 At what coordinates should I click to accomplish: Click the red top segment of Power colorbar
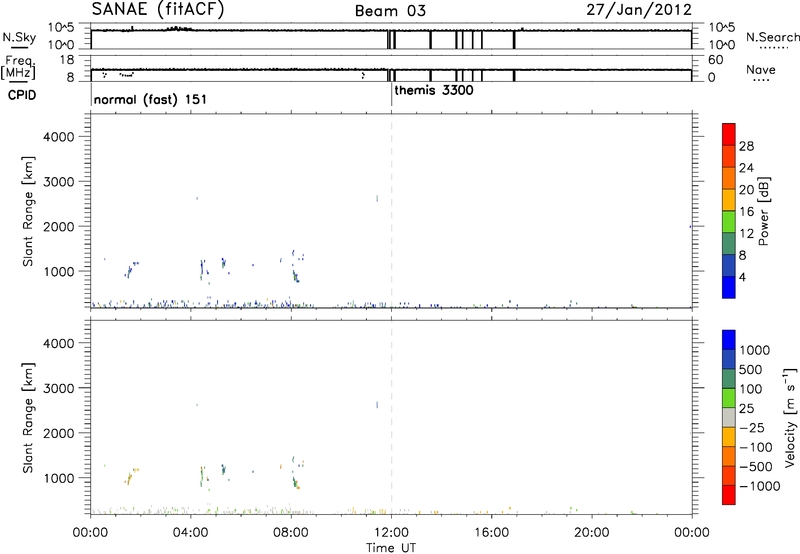click(x=729, y=134)
